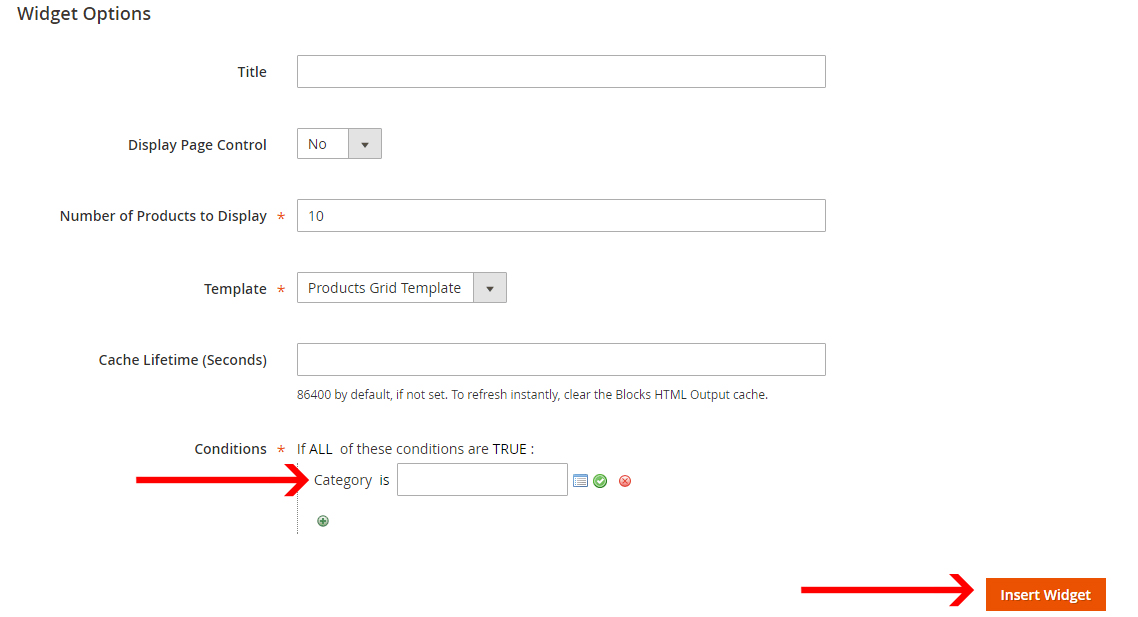Select the category chooser list icon
Image resolution: width=1138 pixels, height=617 pixels.
click(x=581, y=481)
